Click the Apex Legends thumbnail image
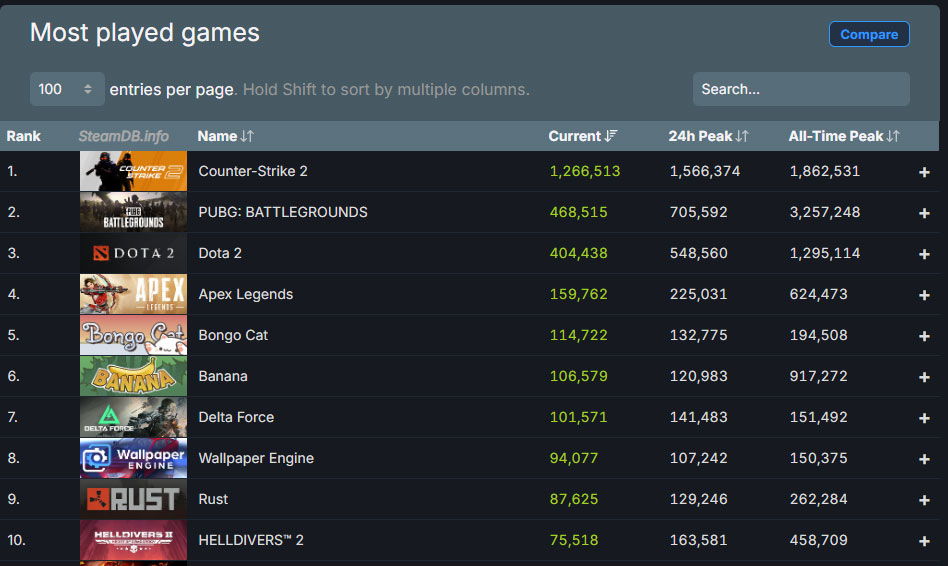Image resolution: width=948 pixels, height=566 pixels. (x=133, y=294)
